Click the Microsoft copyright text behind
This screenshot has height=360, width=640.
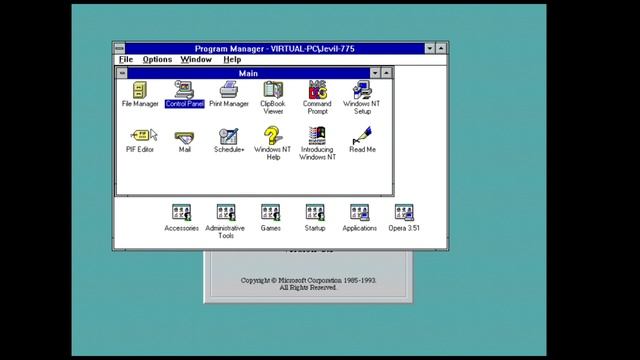[308, 284]
